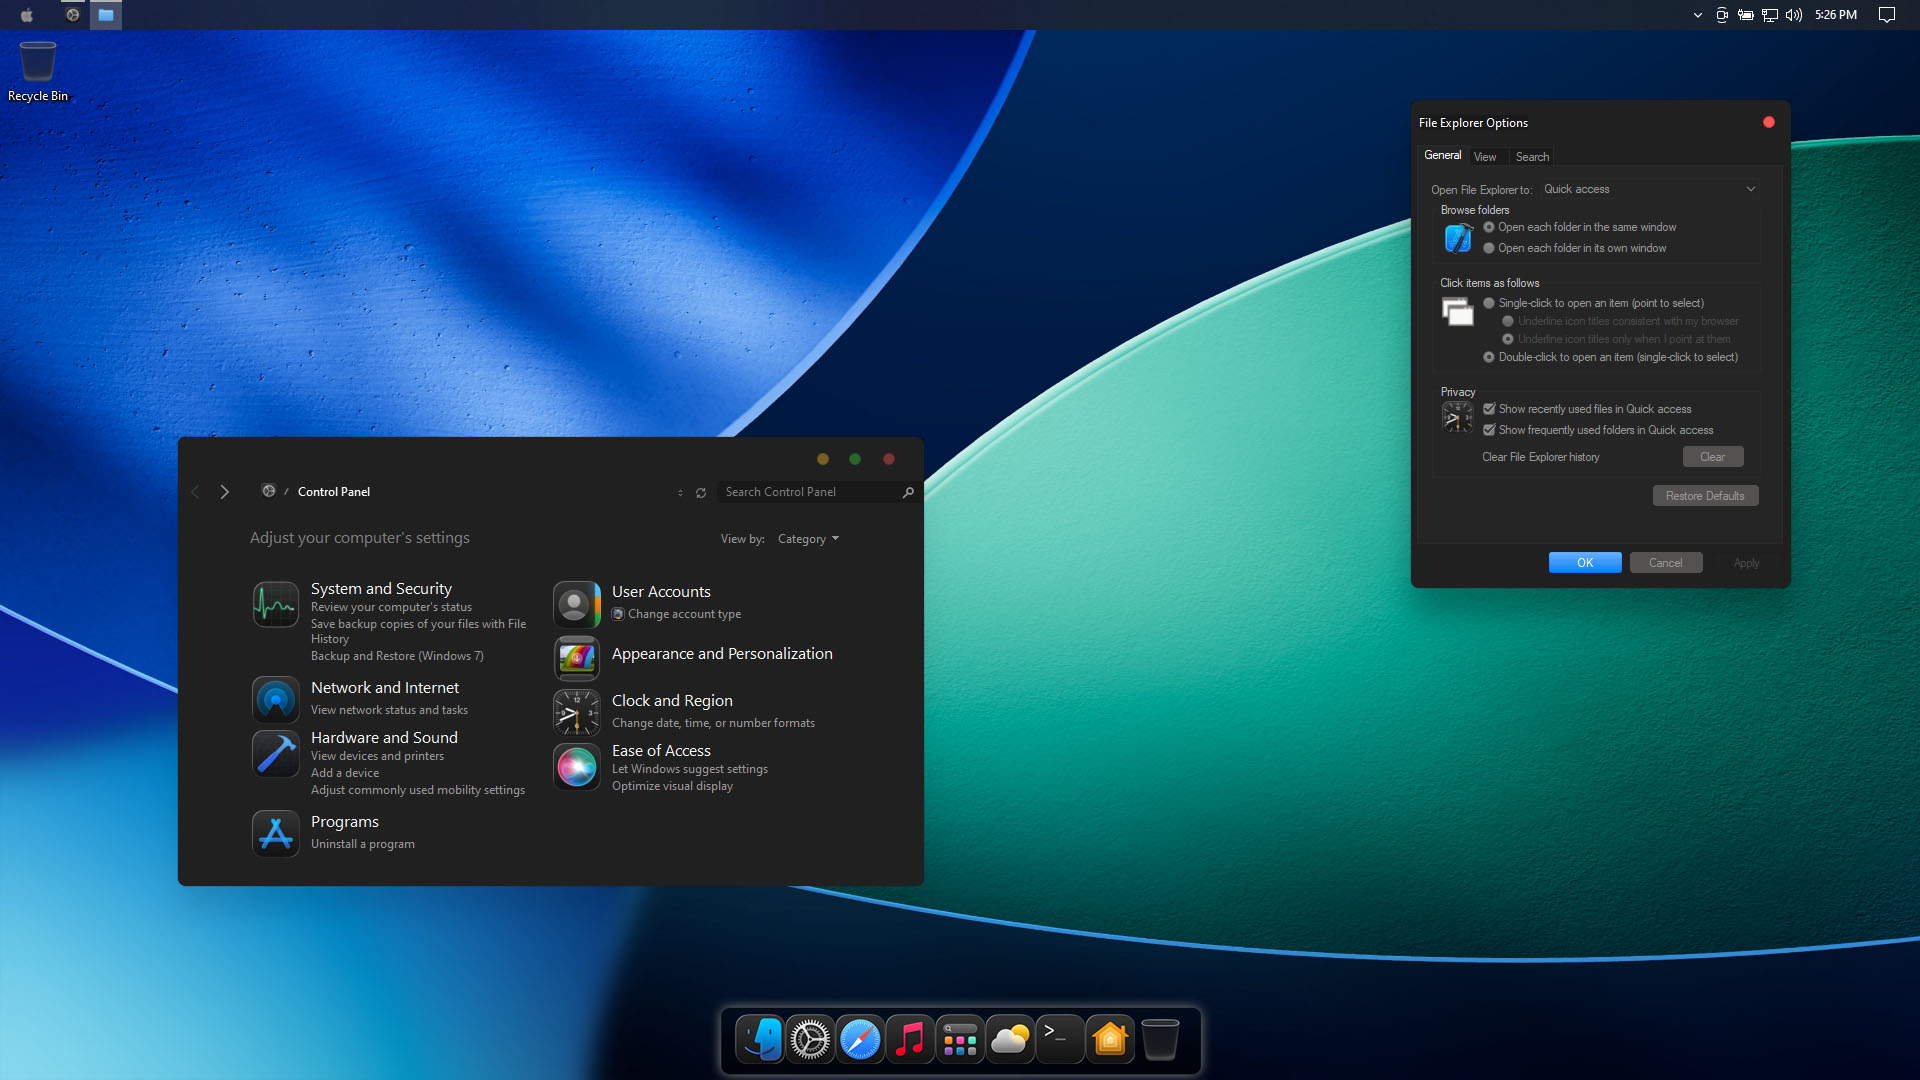The height and width of the screenshot is (1080, 1920).
Task: Clear File Explorer history with Clear button
Action: tap(1712, 456)
